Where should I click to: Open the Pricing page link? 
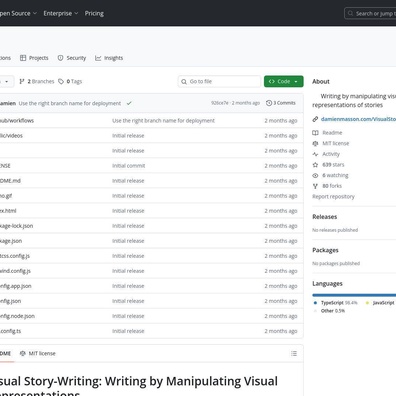[x=94, y=13]
